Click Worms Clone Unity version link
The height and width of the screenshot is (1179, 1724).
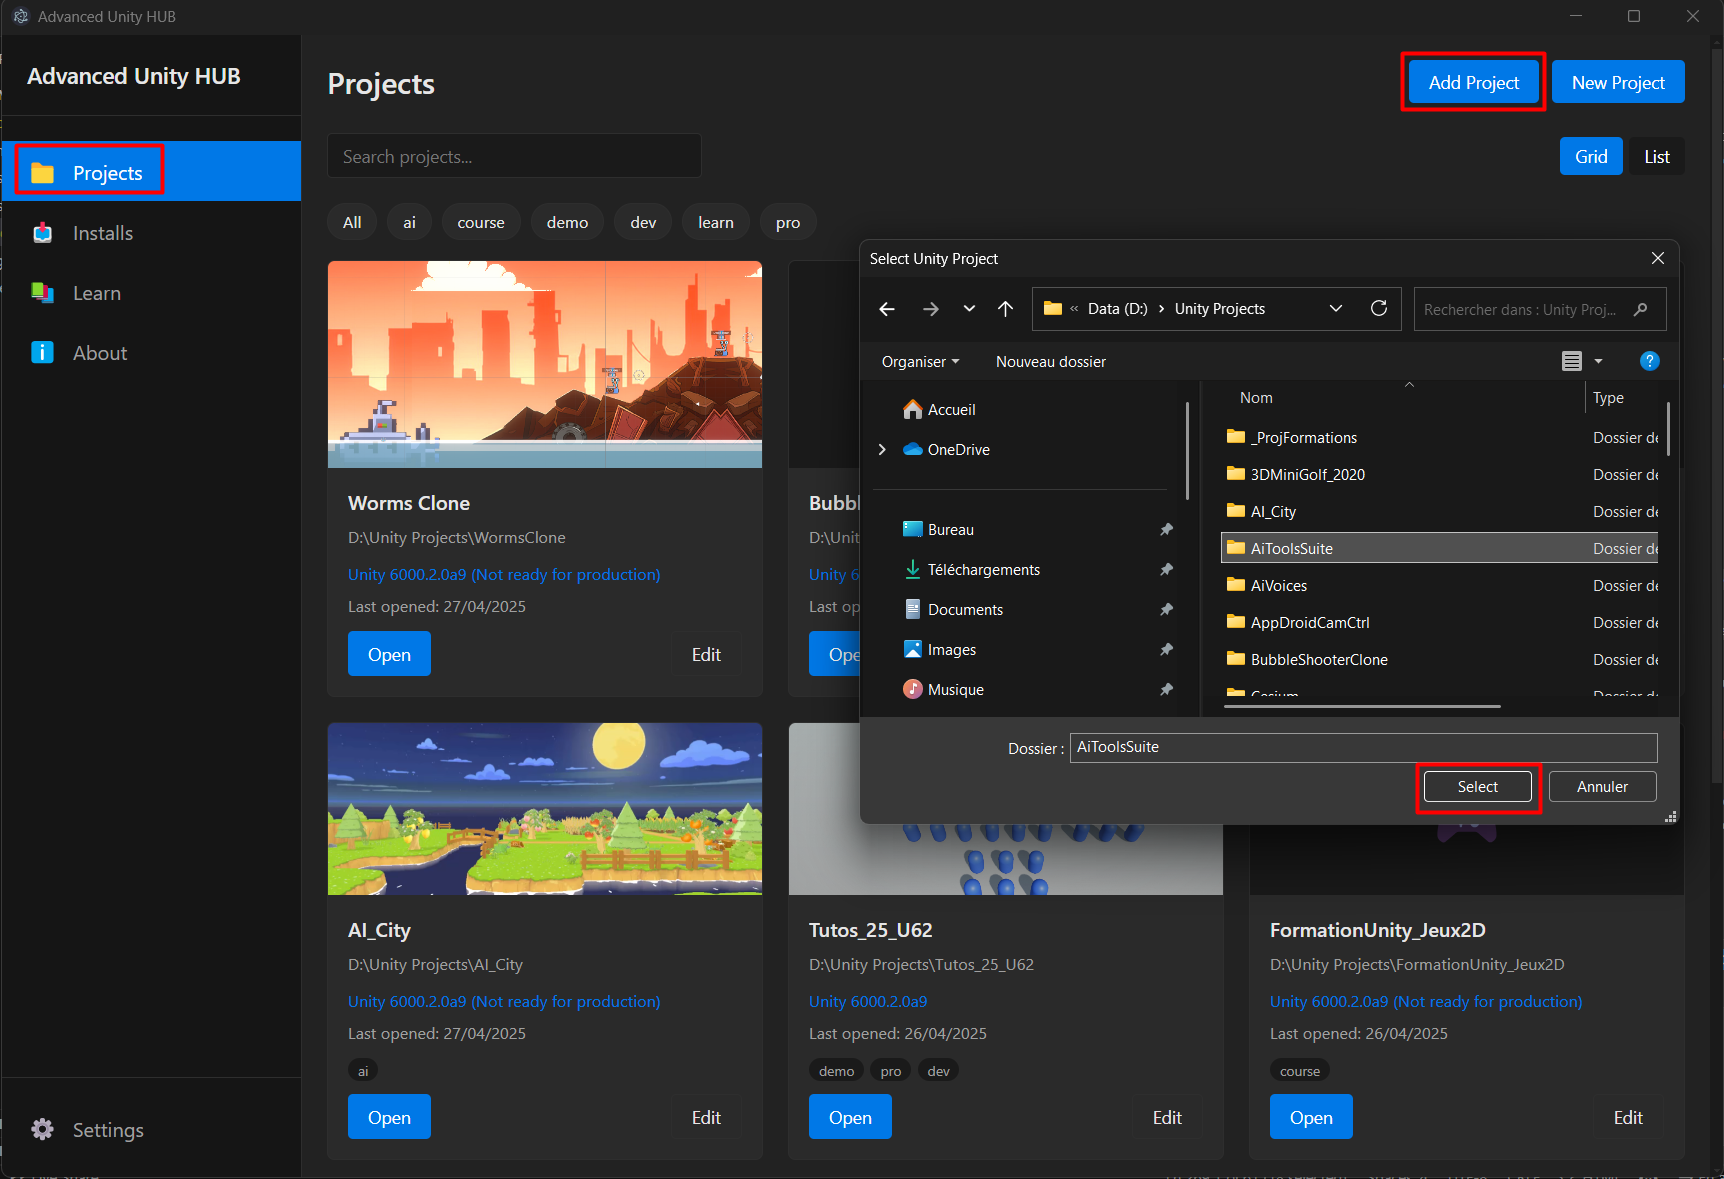pos(504,574)
